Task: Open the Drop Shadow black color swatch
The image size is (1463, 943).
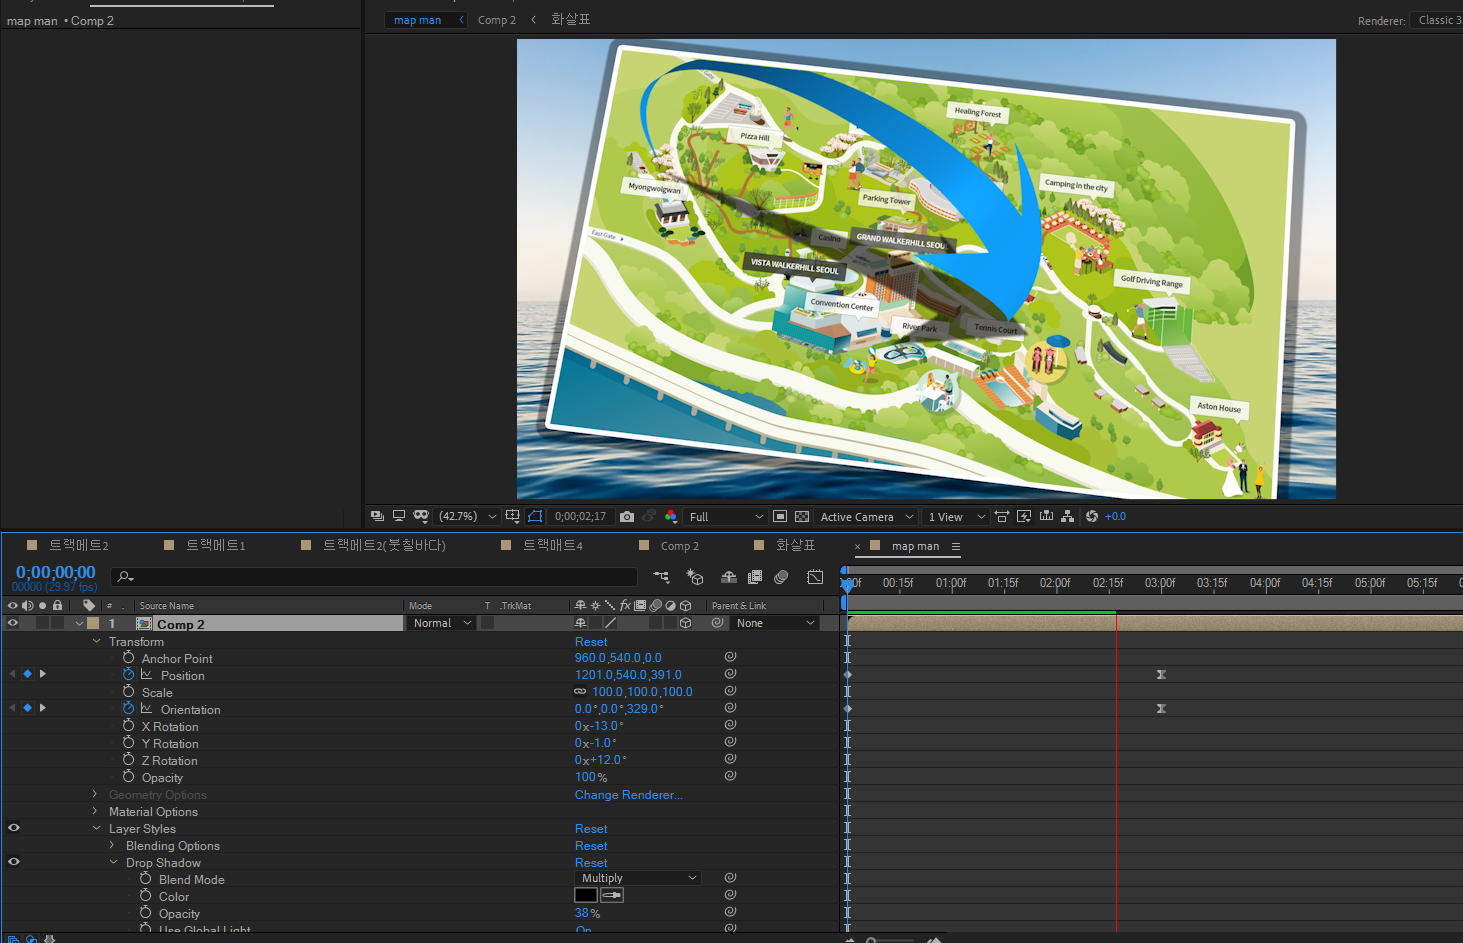Action: (586, 896)
